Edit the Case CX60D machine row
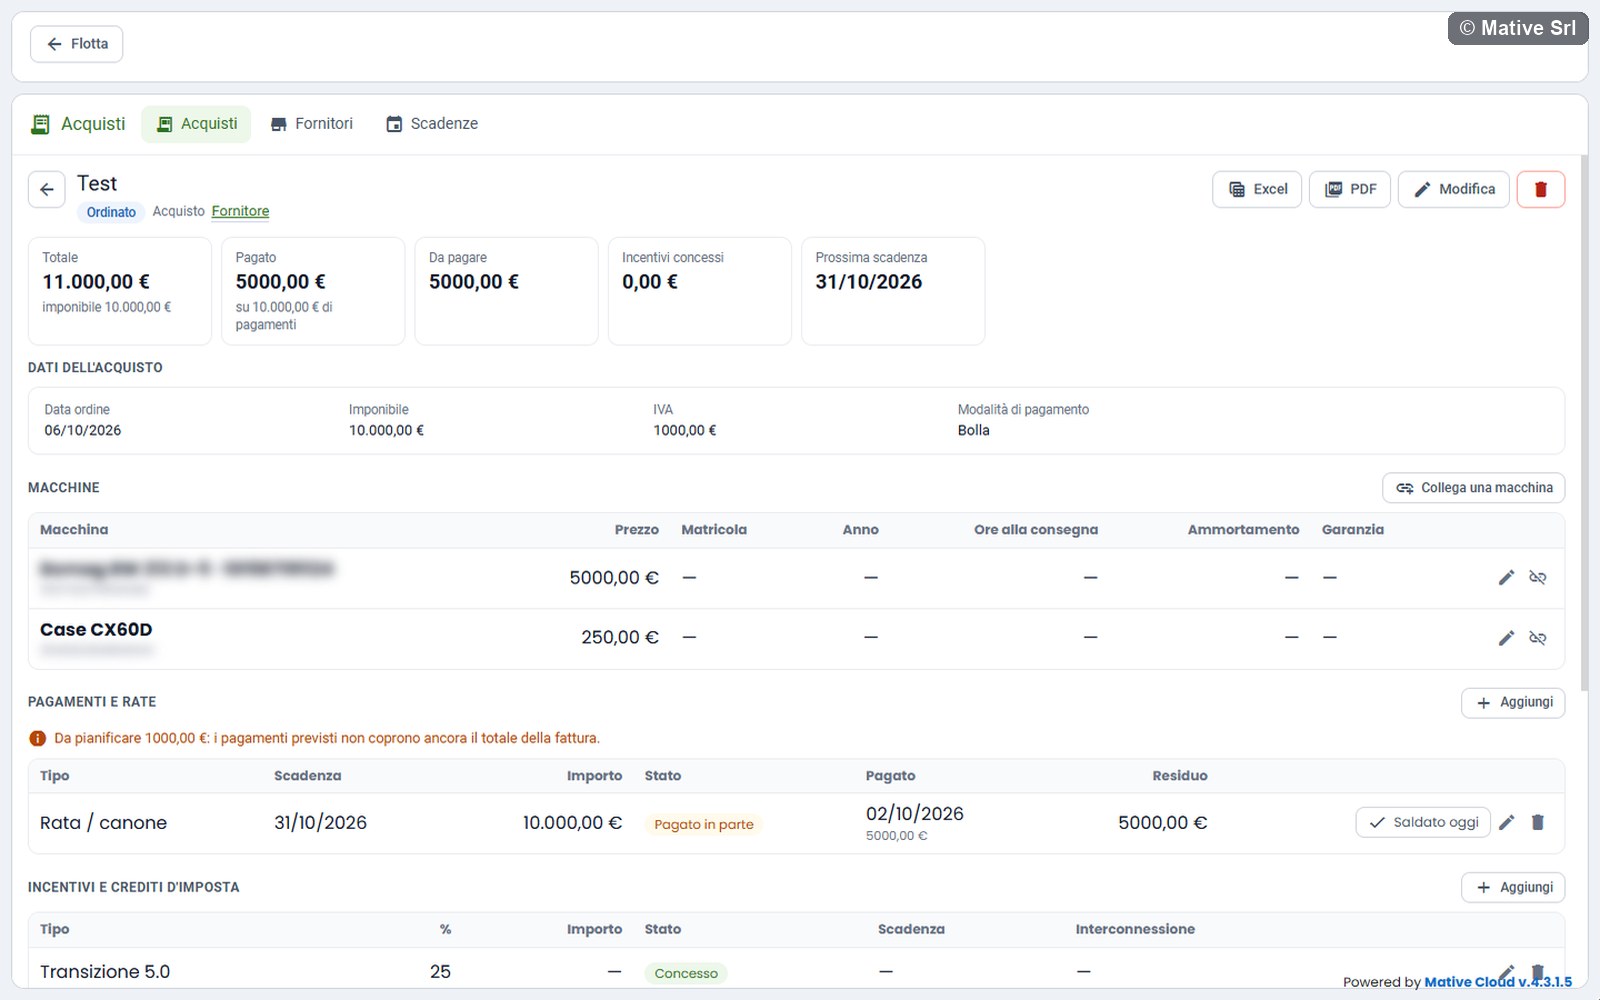This screenshot has width=1600, height=1000. (x=1506, y=637)
